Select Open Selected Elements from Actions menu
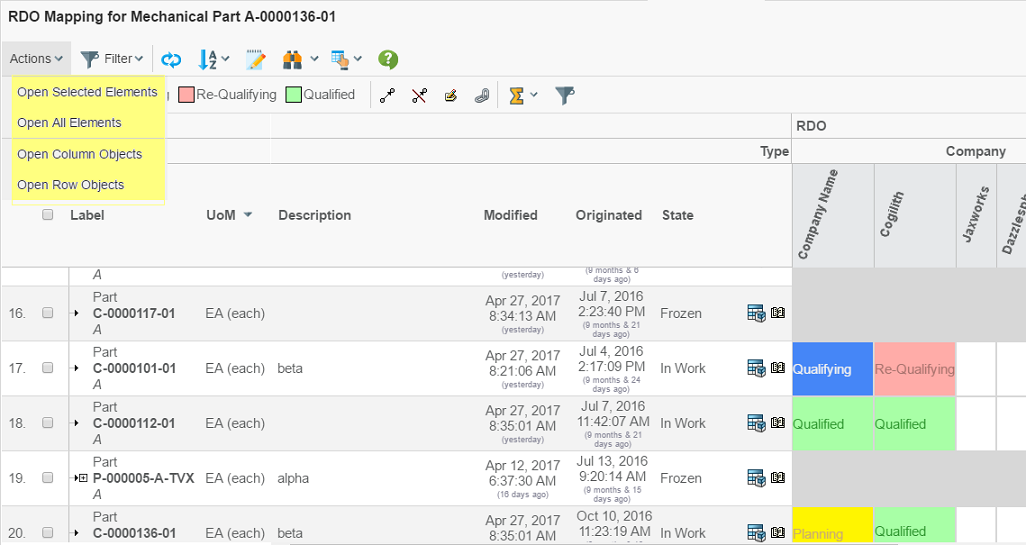Viewport: 1026px width, 545px height. click(x=87, y=92)
